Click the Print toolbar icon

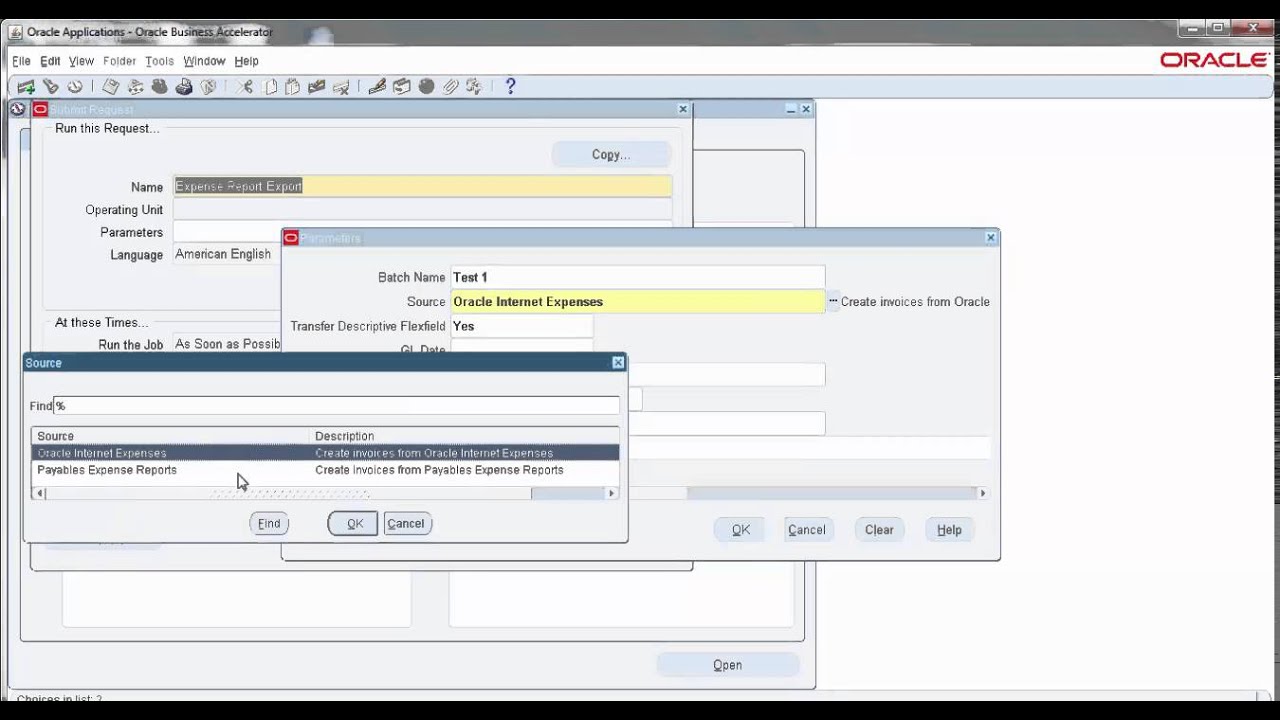click(184, 87)
